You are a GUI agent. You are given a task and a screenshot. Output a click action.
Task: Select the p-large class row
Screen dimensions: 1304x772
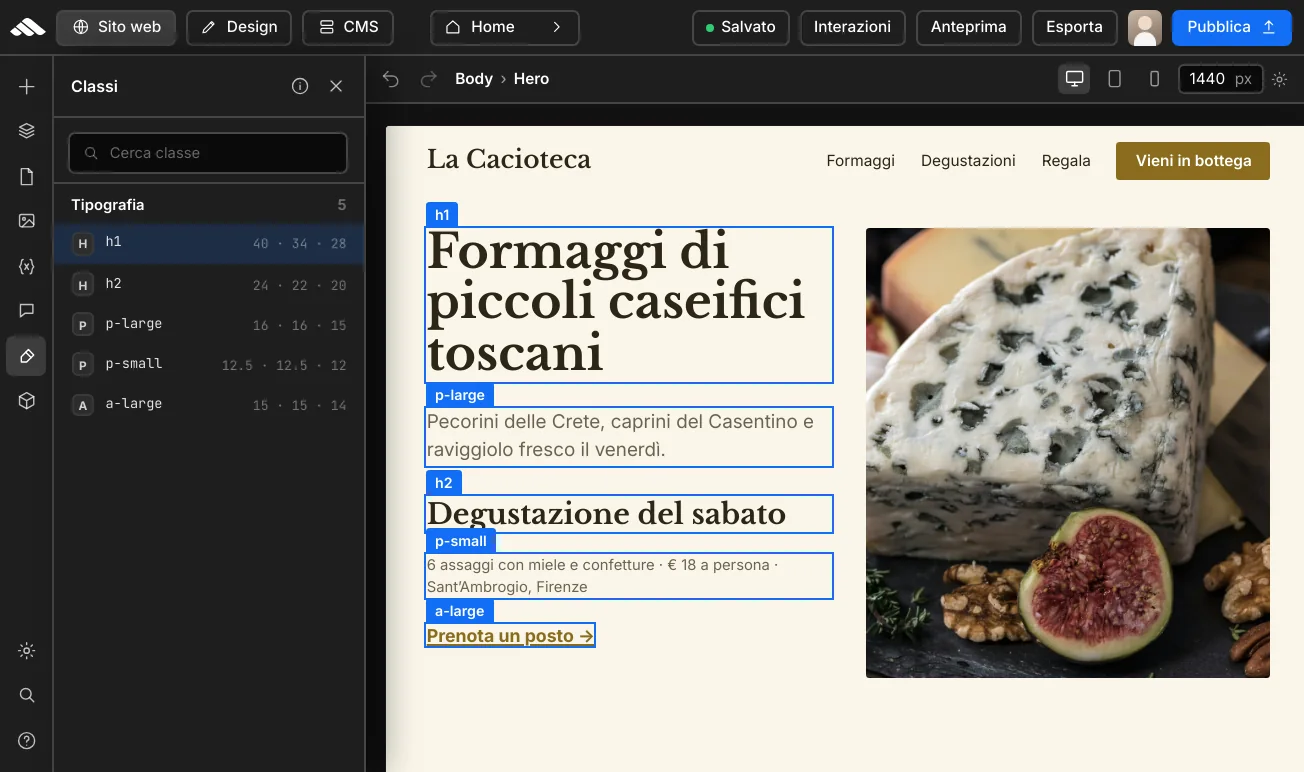tap(209, 324)
